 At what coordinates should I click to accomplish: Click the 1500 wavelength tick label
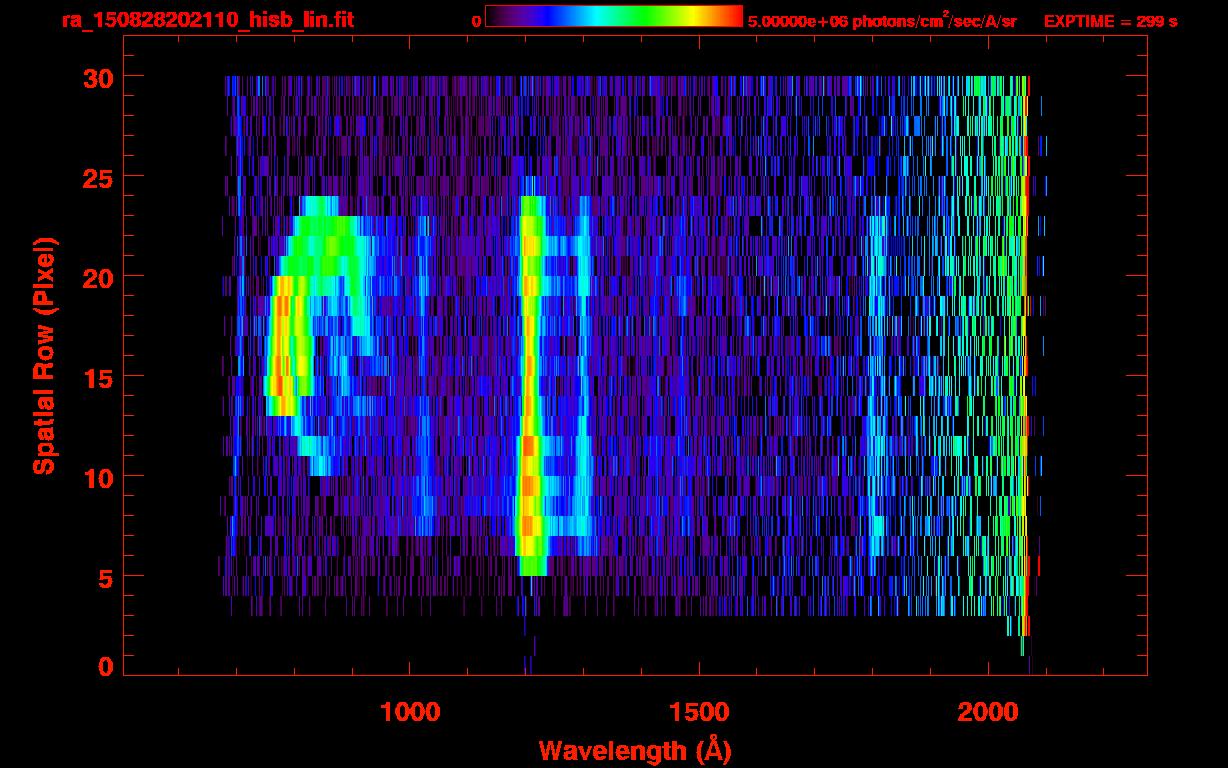[x=698, y=712]
